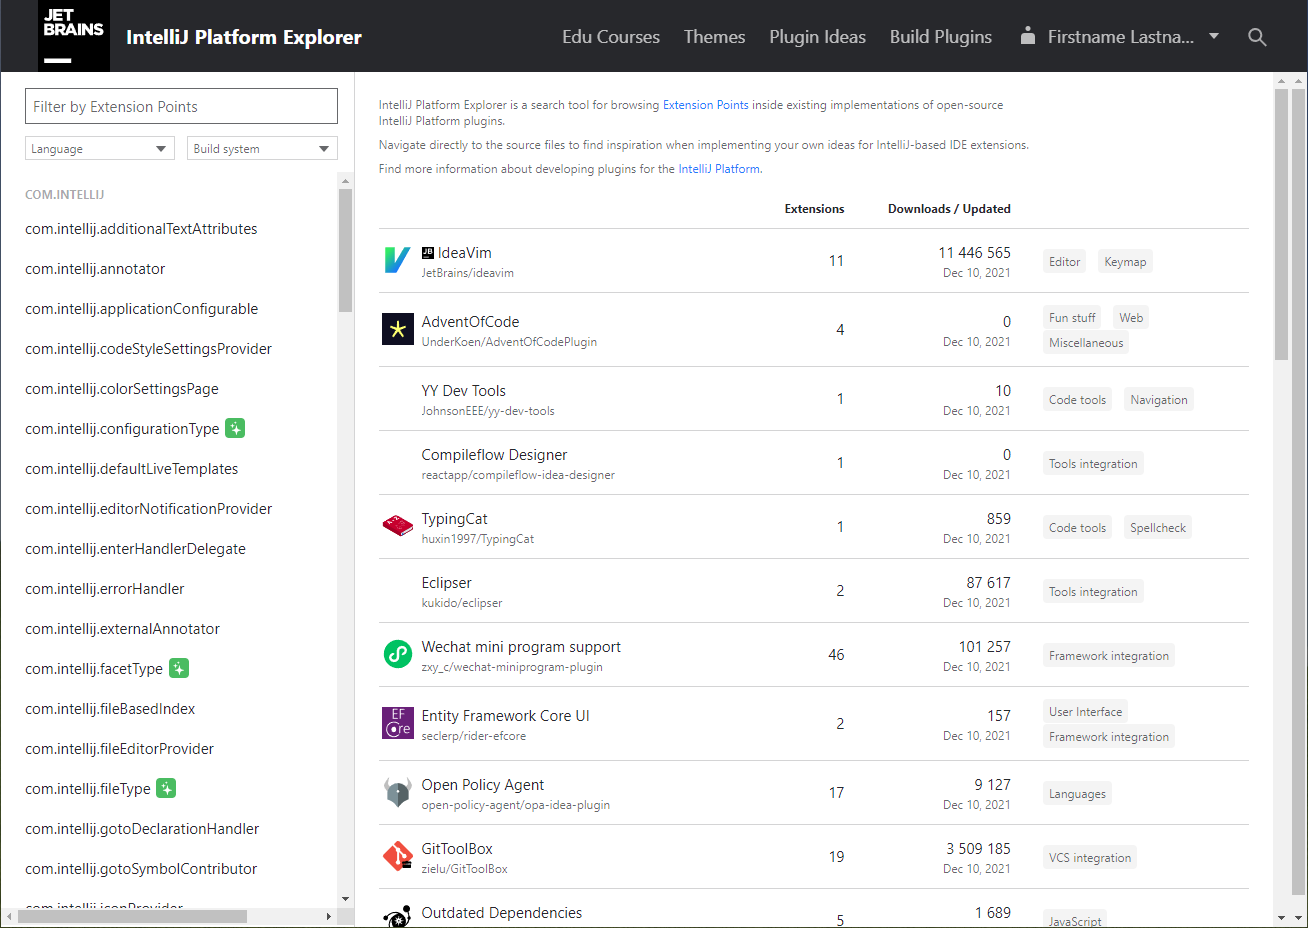This screenshot has width=1308, height=928.
Task: Select com.intellij.editorNotificationProvider
Action: point(148,509)
